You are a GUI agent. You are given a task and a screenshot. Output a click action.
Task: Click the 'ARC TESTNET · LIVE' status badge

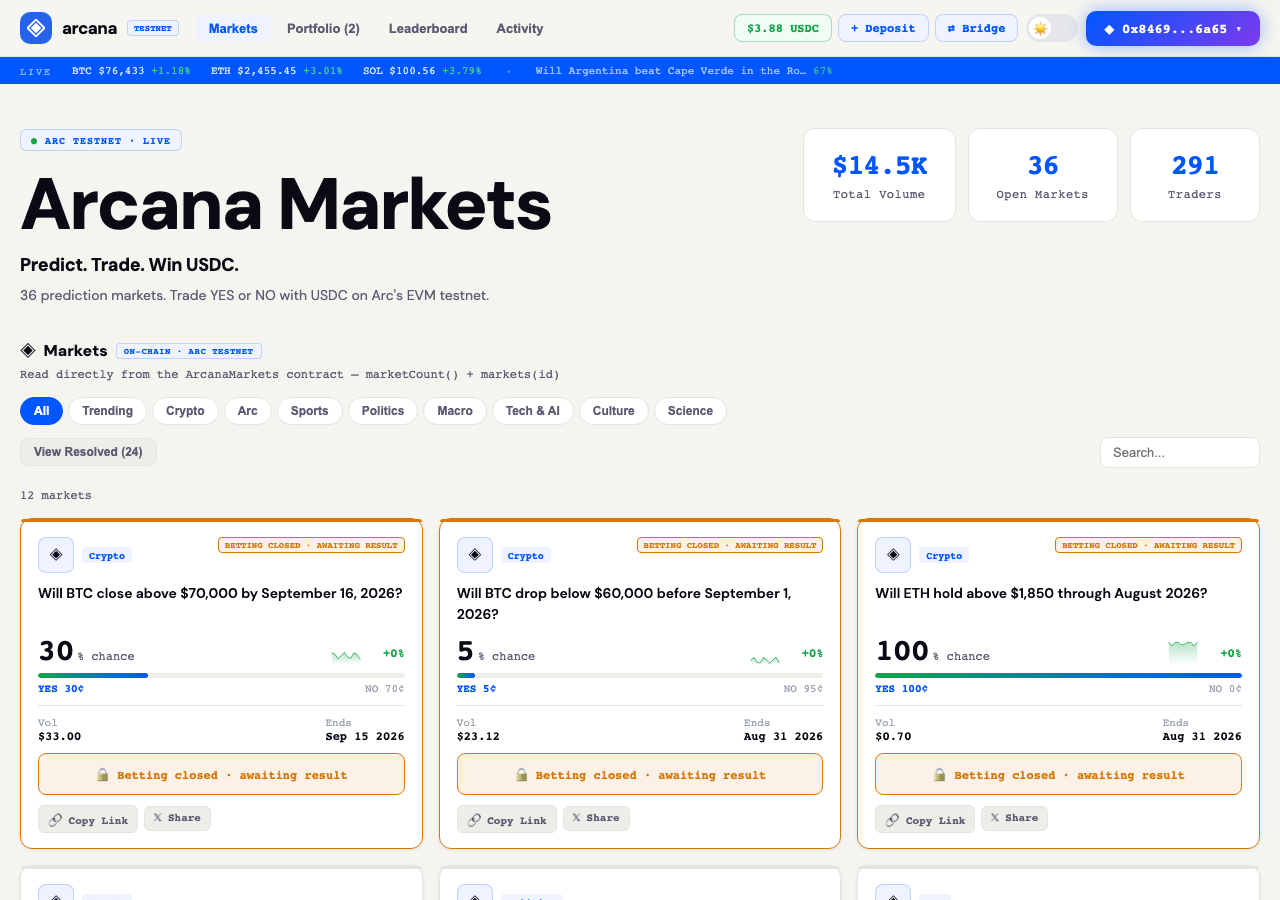[101, 140]
